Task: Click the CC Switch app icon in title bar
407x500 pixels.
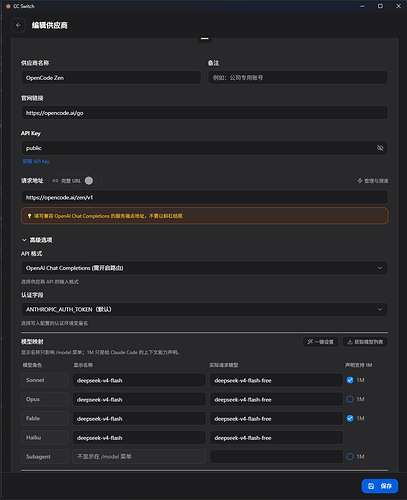Action: 8,6
